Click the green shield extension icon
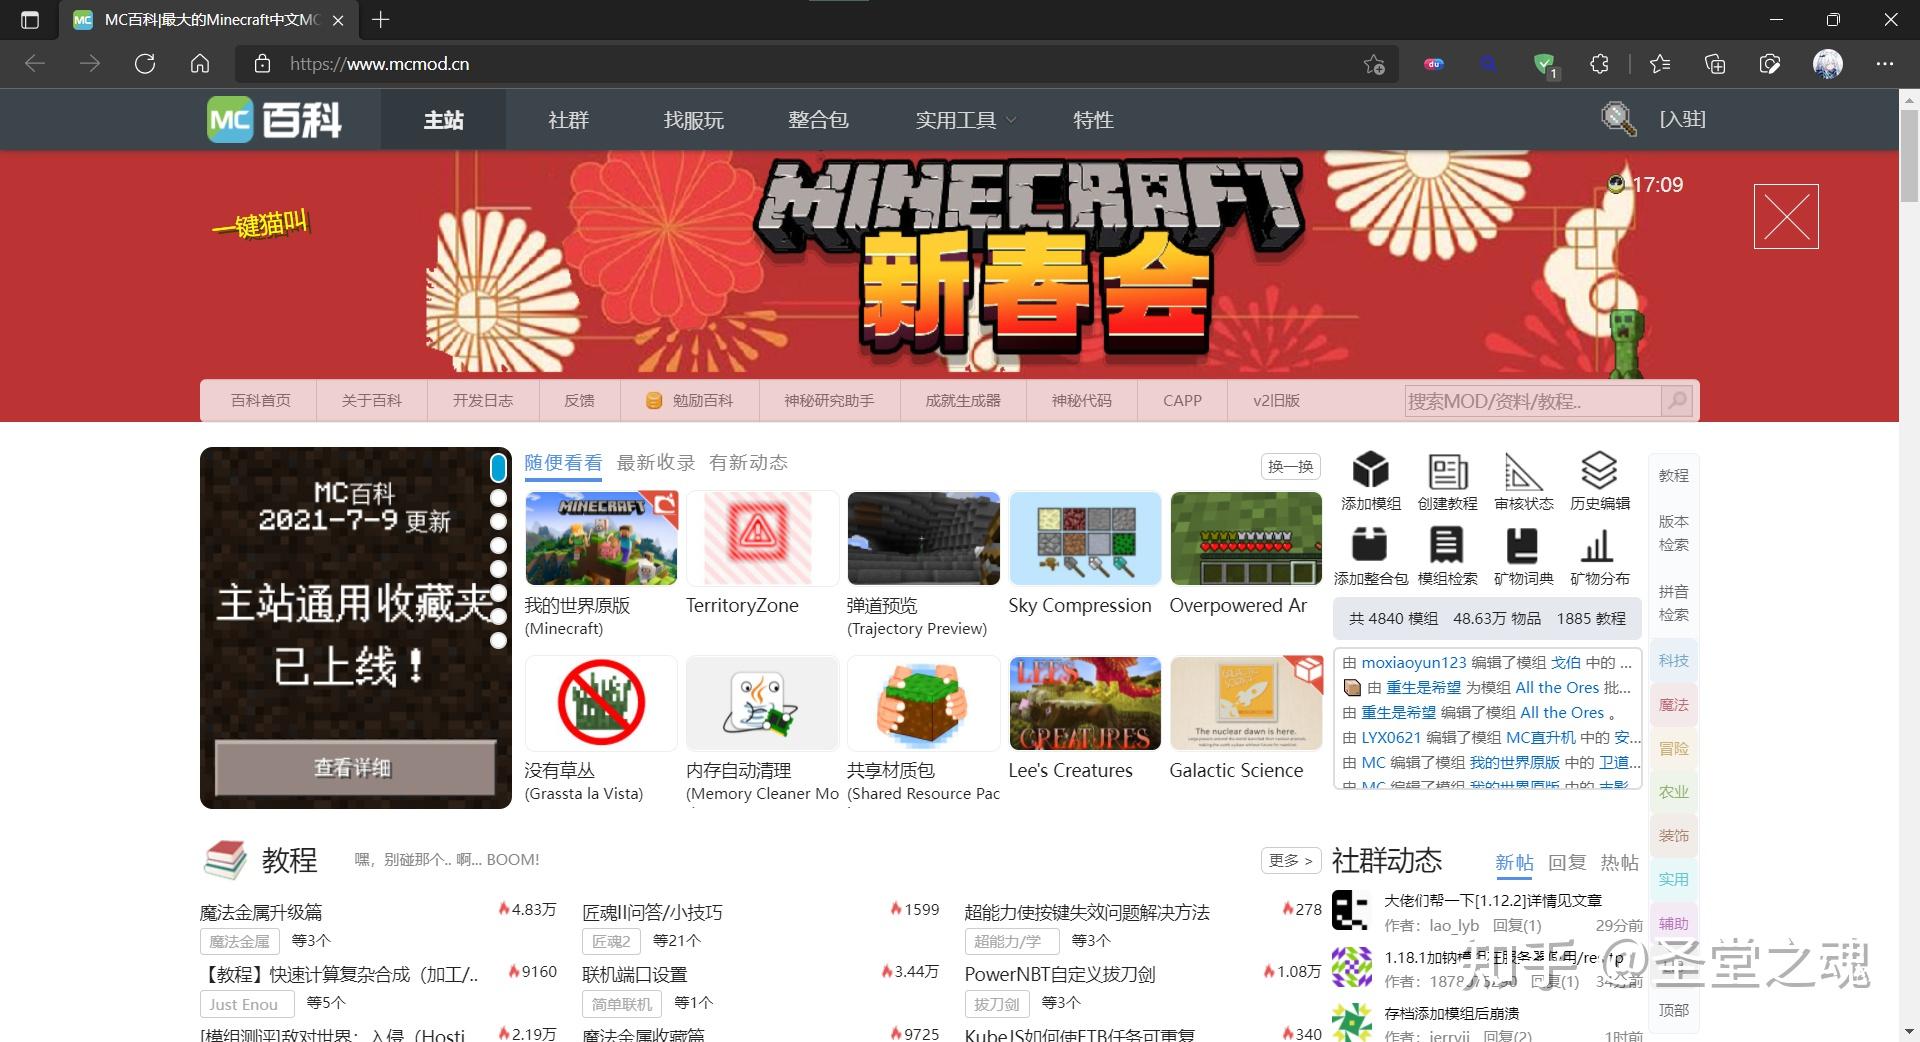Image resolution: width=1920 pixels, height=1042 pixels. (1545, 64)
